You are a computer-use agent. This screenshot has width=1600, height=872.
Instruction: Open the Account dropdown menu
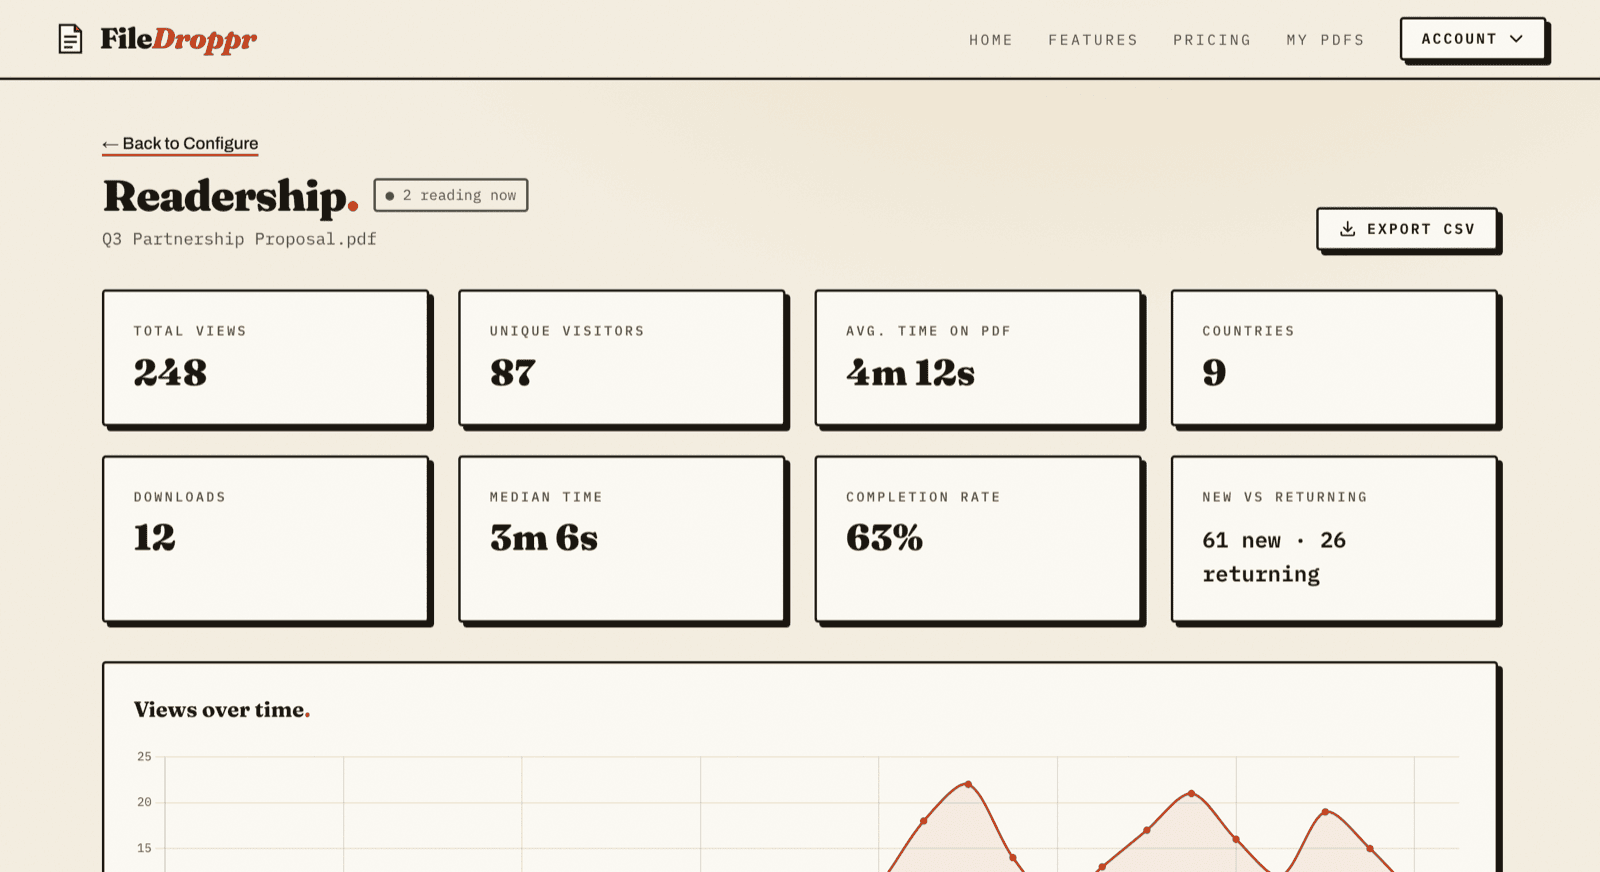[1473, 39]
